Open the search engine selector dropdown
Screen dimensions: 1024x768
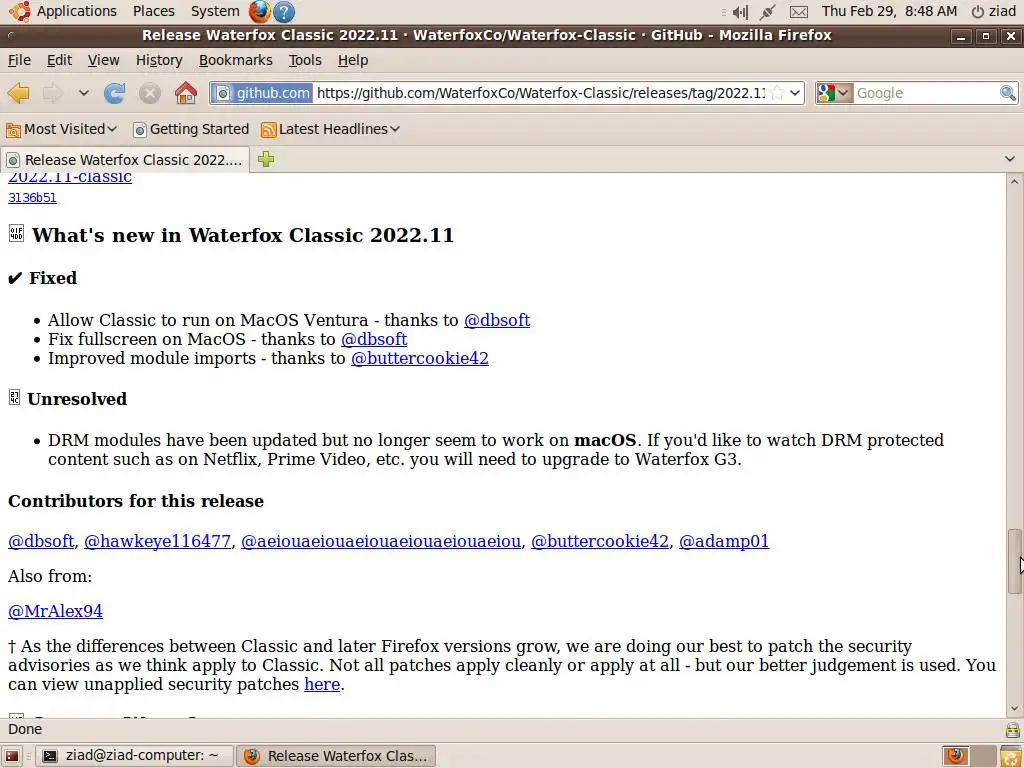coord(834,93)
